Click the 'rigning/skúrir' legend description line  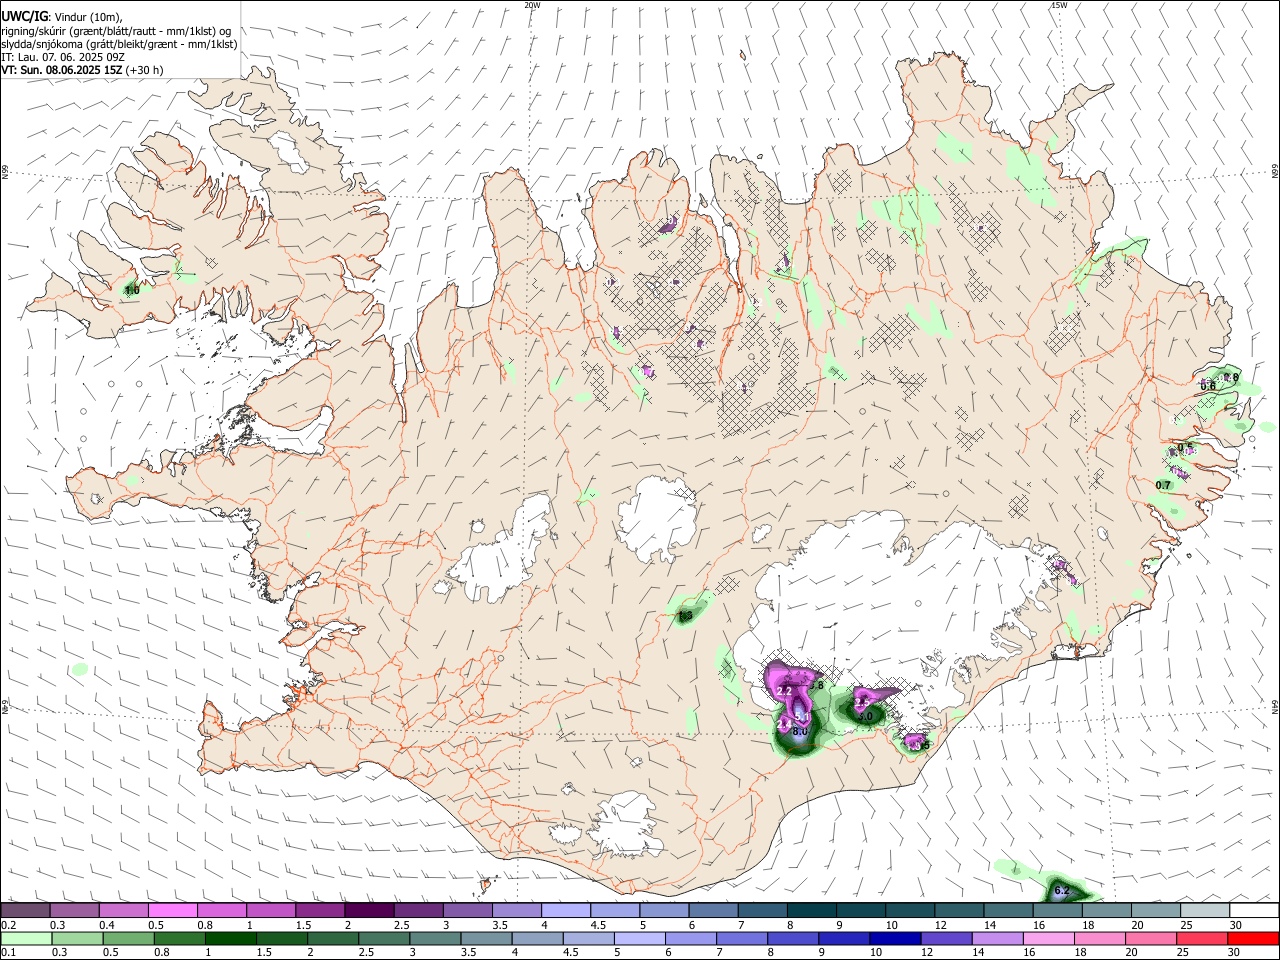117,30
